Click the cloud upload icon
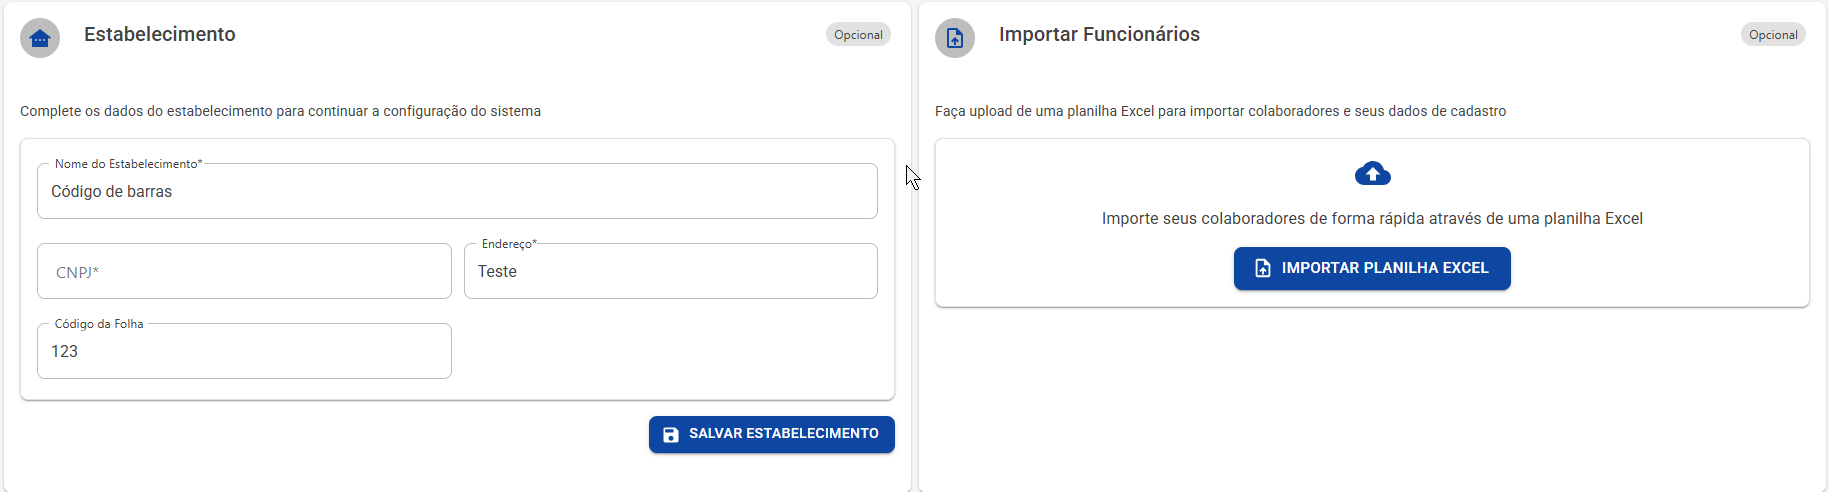The width and height of the screenshot is (1829, 492). click(1372, 174)
